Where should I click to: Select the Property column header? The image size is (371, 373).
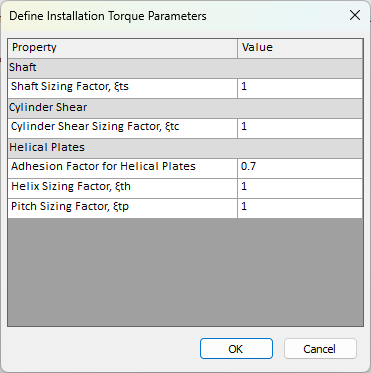click(x=123, y=48)
